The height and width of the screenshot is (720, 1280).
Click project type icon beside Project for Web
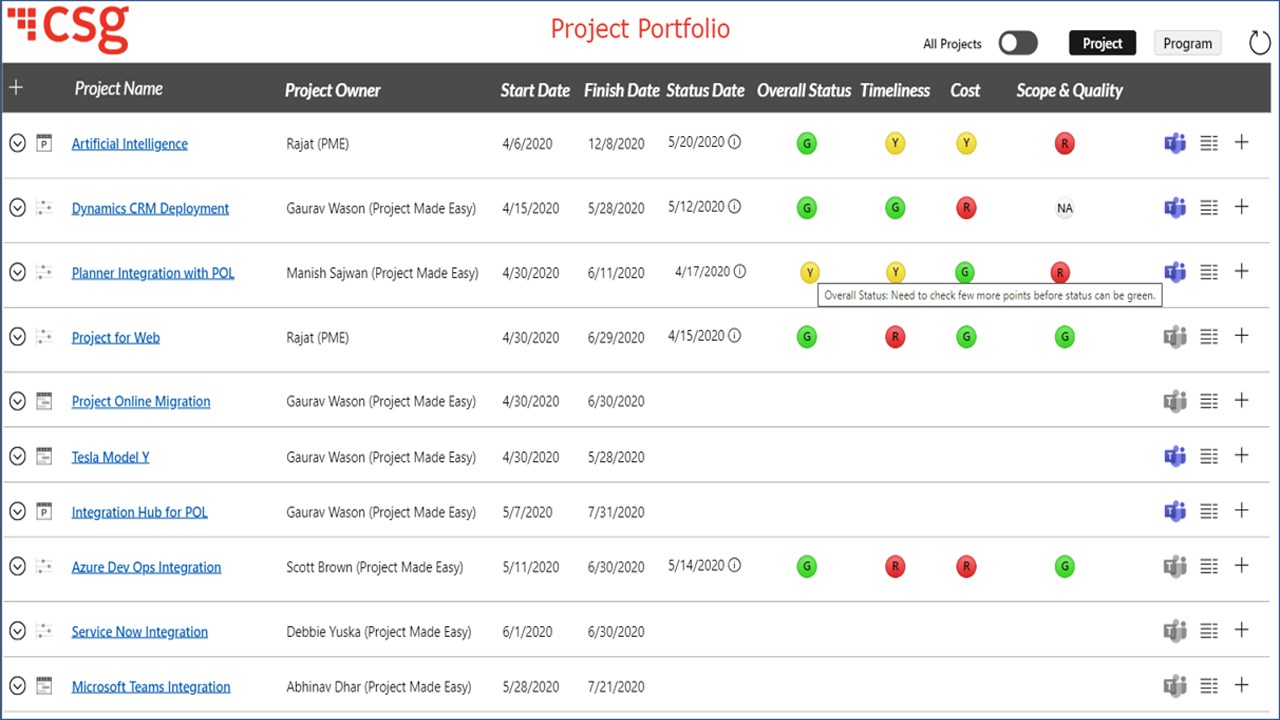pyautogui.click(x=43, y=337)
